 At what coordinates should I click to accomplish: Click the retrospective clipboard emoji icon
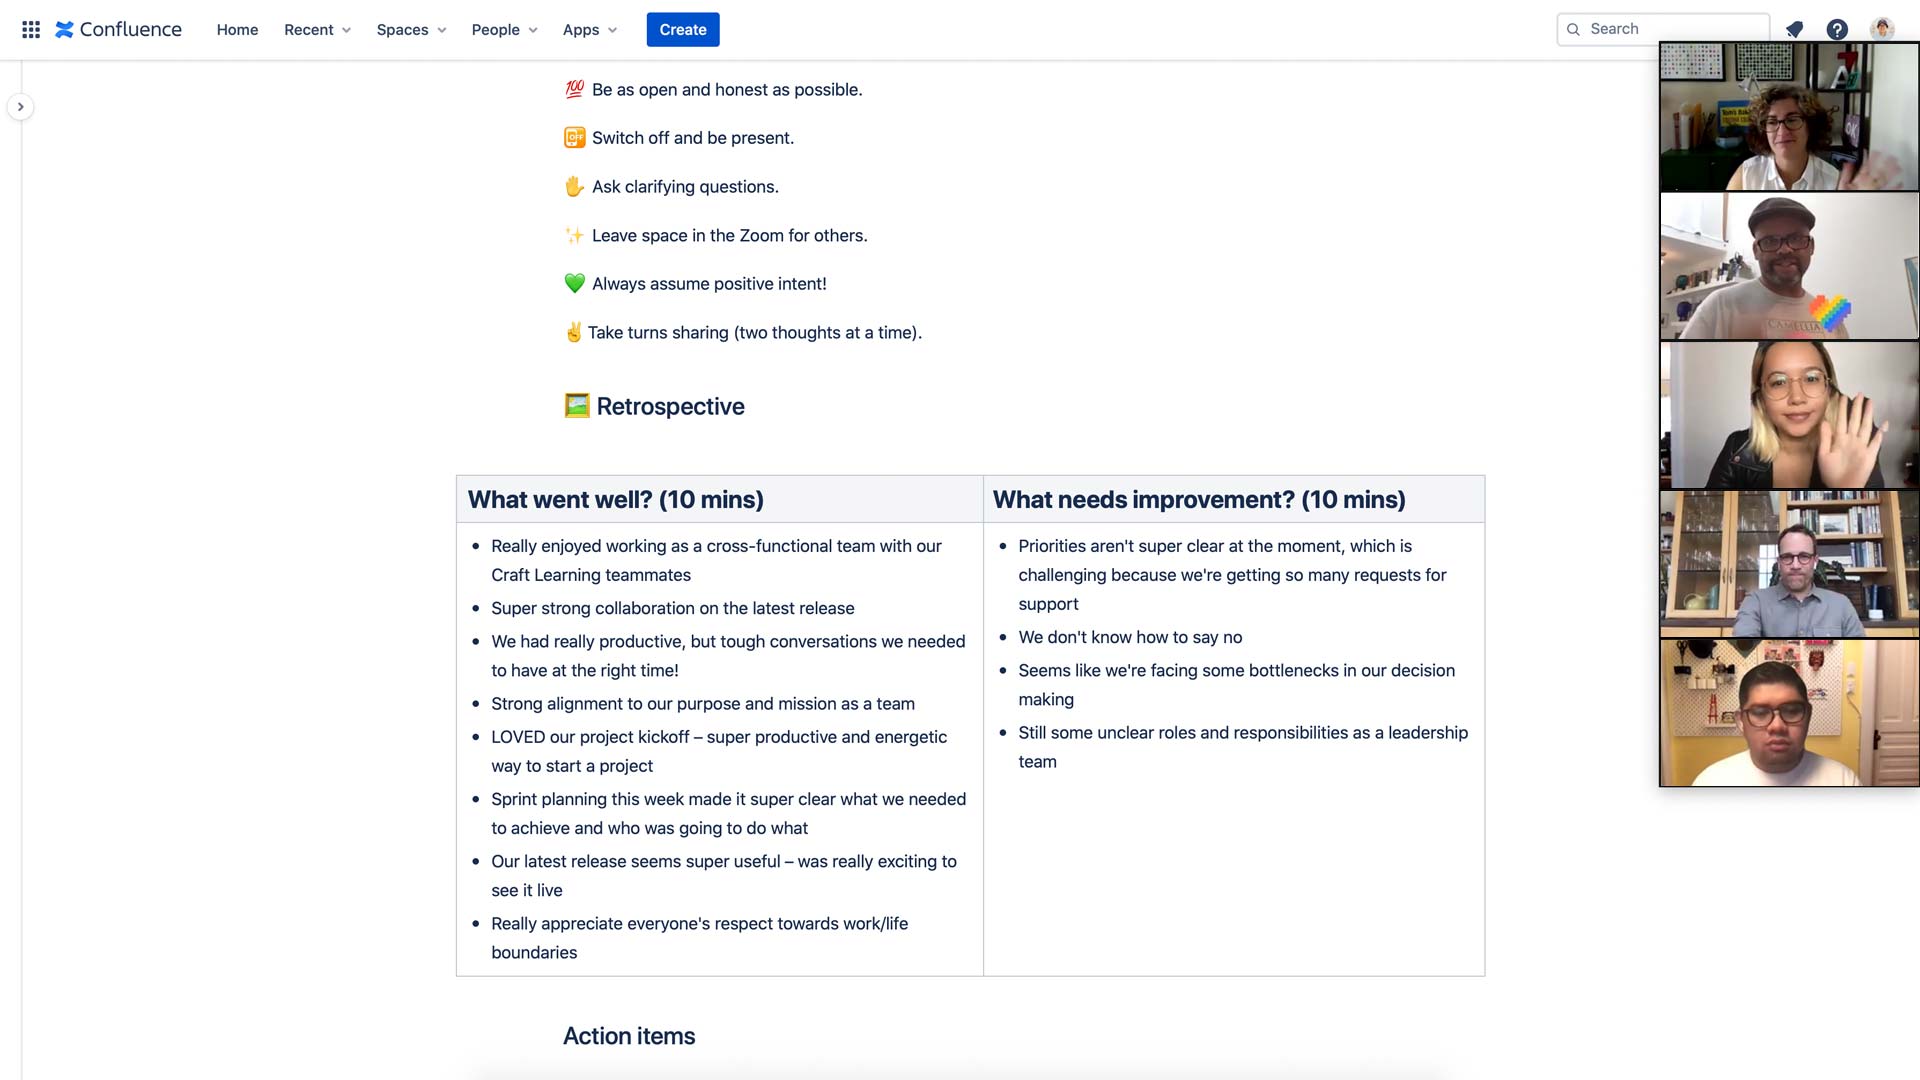point(575,406)
